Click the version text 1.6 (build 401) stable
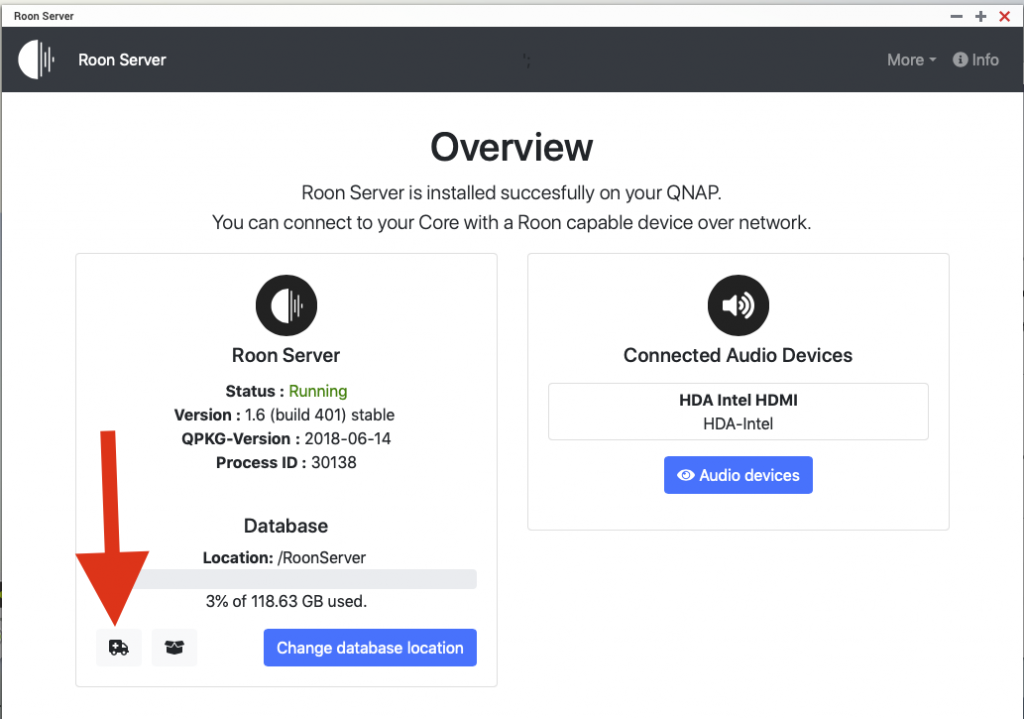1024x719 pixels. point(320,415)
